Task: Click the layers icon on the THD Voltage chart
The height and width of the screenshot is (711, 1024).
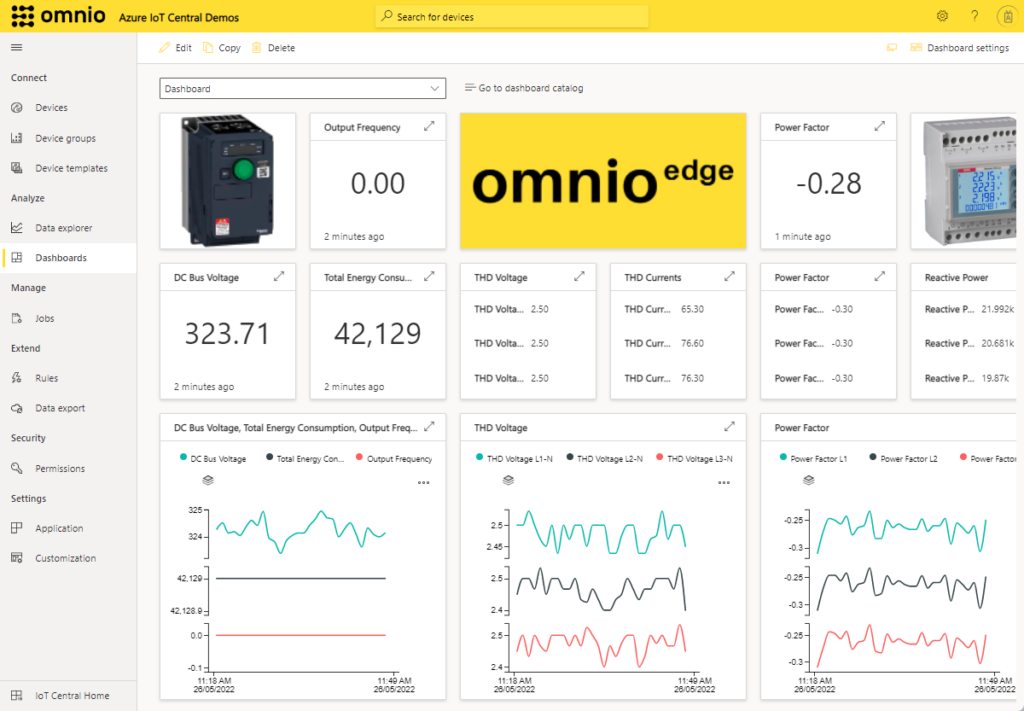Action: pyautogui.click(x=507, y=480)
